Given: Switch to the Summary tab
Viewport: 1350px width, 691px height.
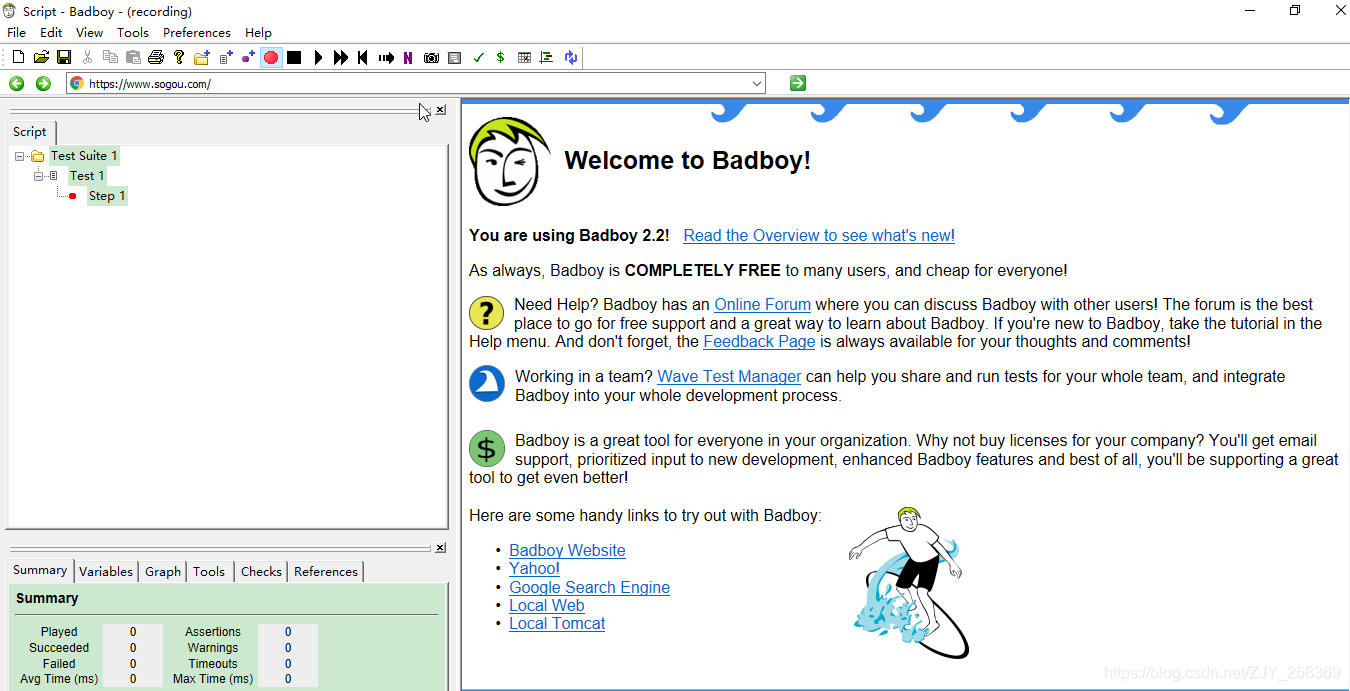Looking at the screenshot, I should (x=40, y=570).
